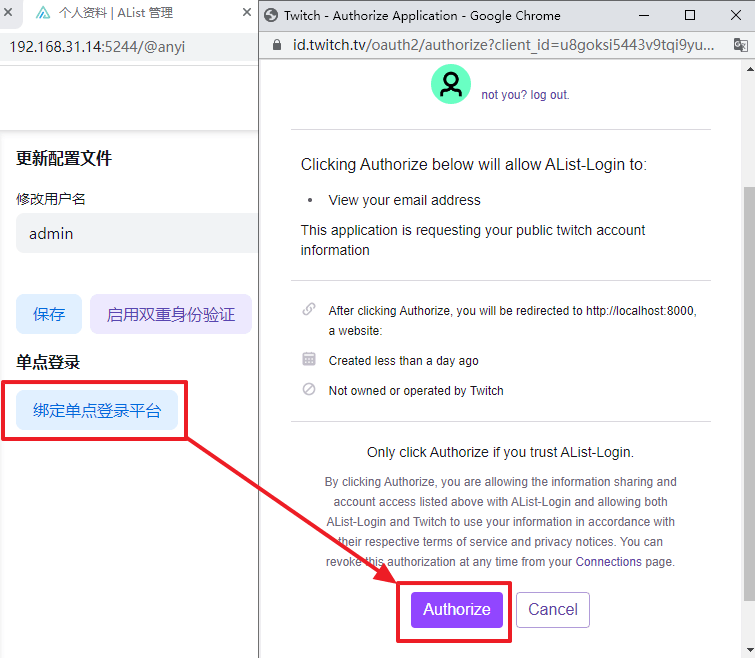Minimize the Twitch Authorize Application window
The image size is (755, 658).
pyautogui.click(x=644, y=15)
